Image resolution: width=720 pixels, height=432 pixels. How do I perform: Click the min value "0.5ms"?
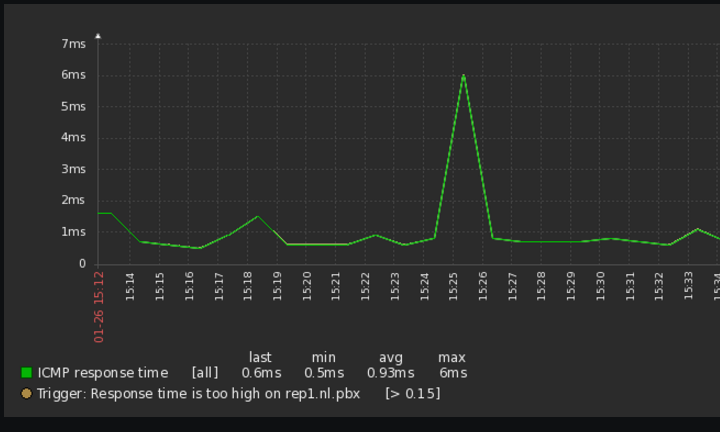click(x=324, y=373)
